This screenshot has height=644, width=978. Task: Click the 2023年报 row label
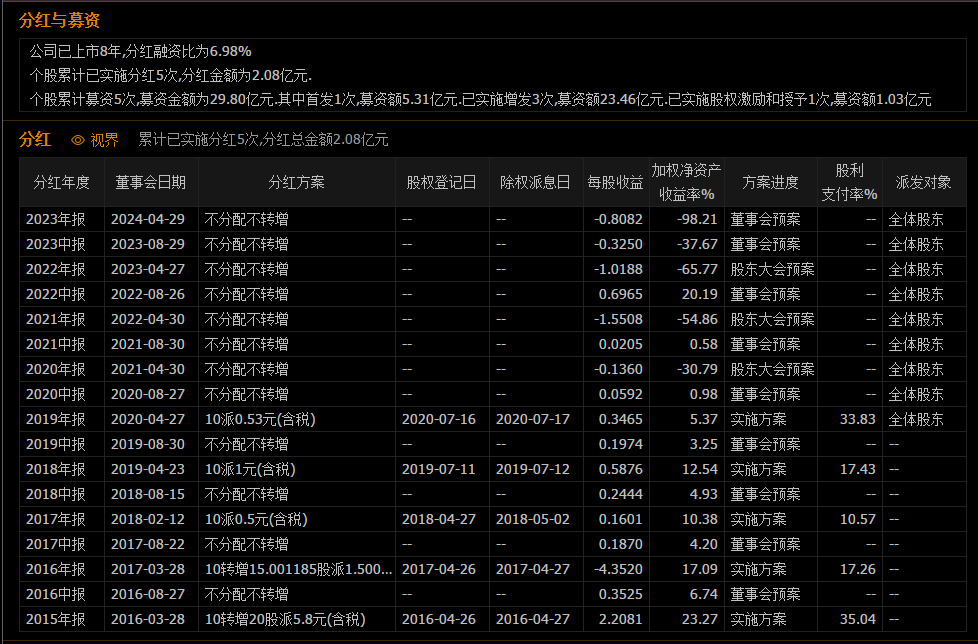tap(56, 219)
